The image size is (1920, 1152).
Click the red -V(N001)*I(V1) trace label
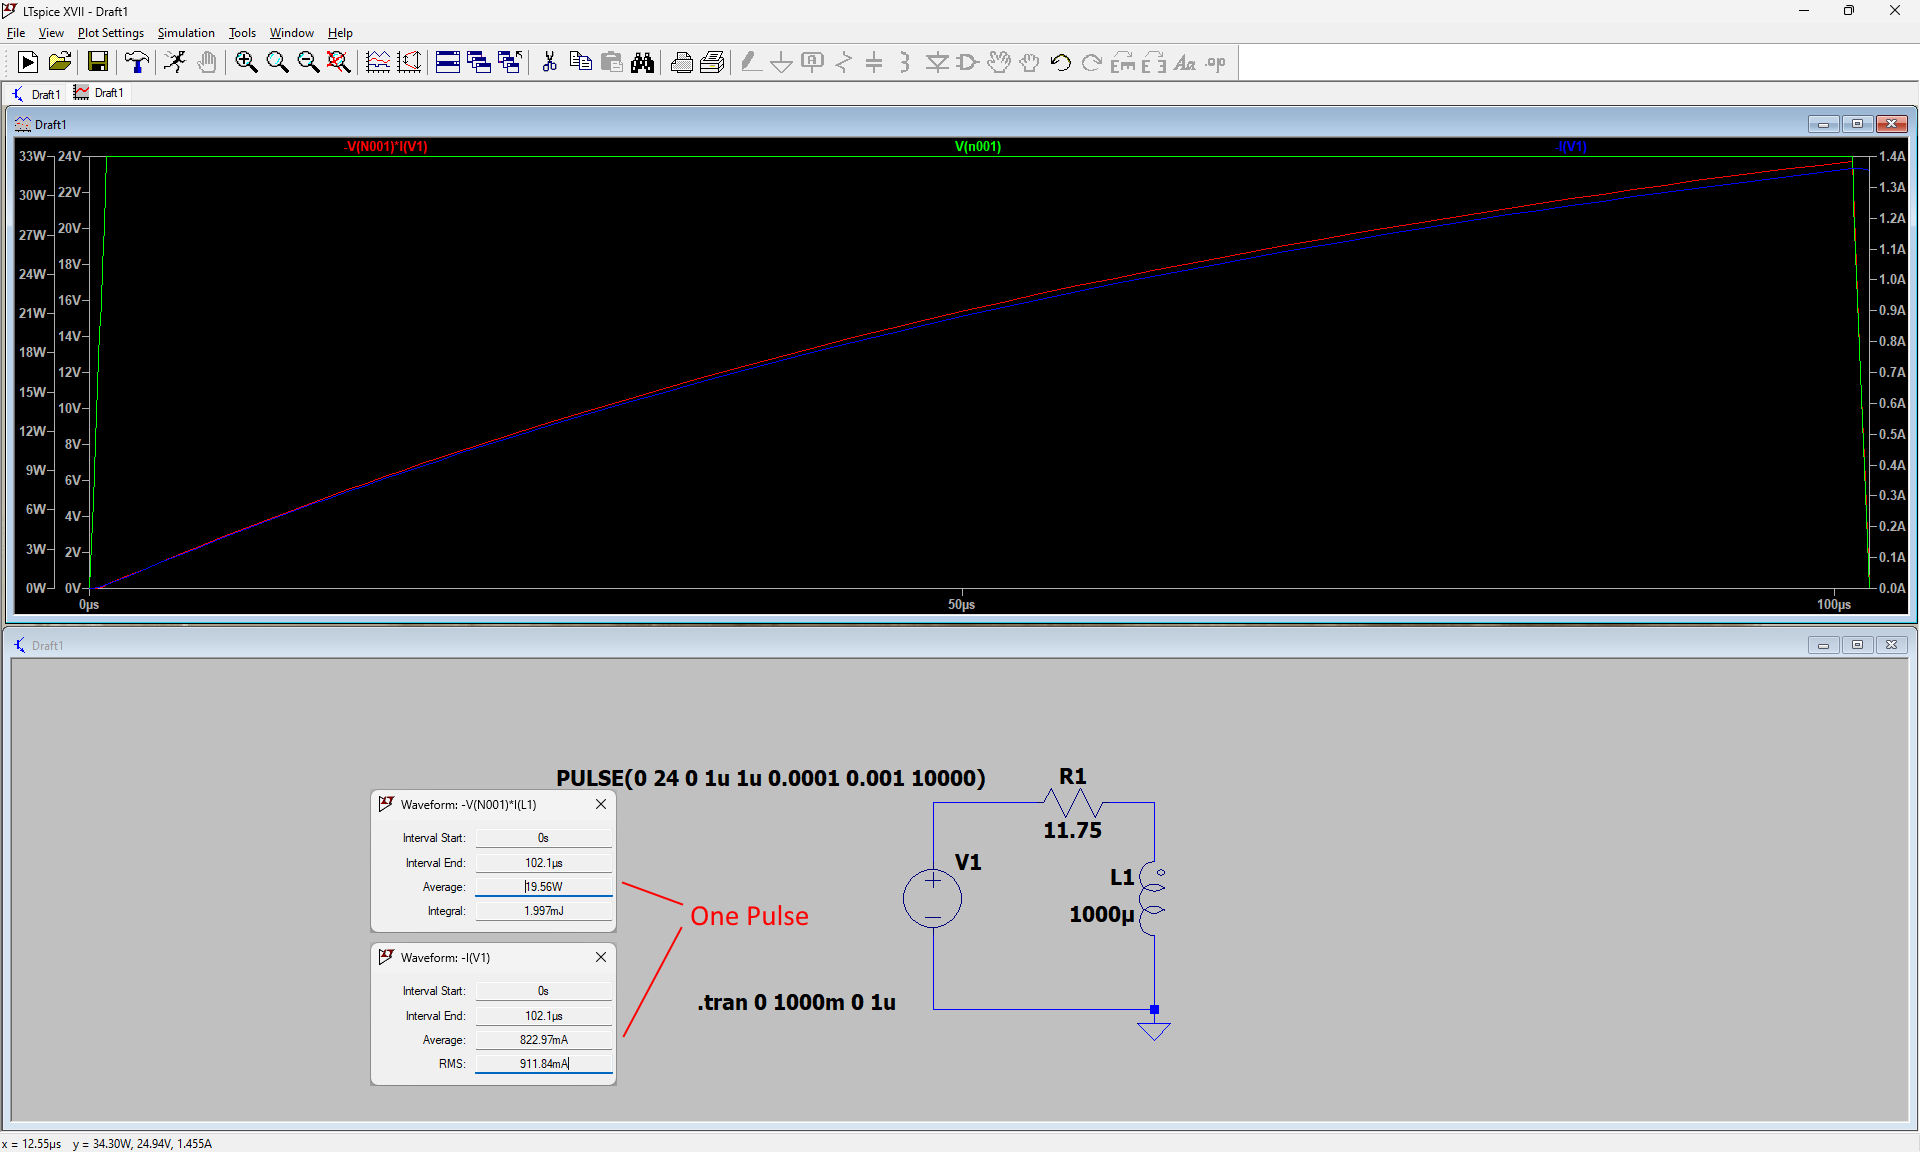(386, 147)
